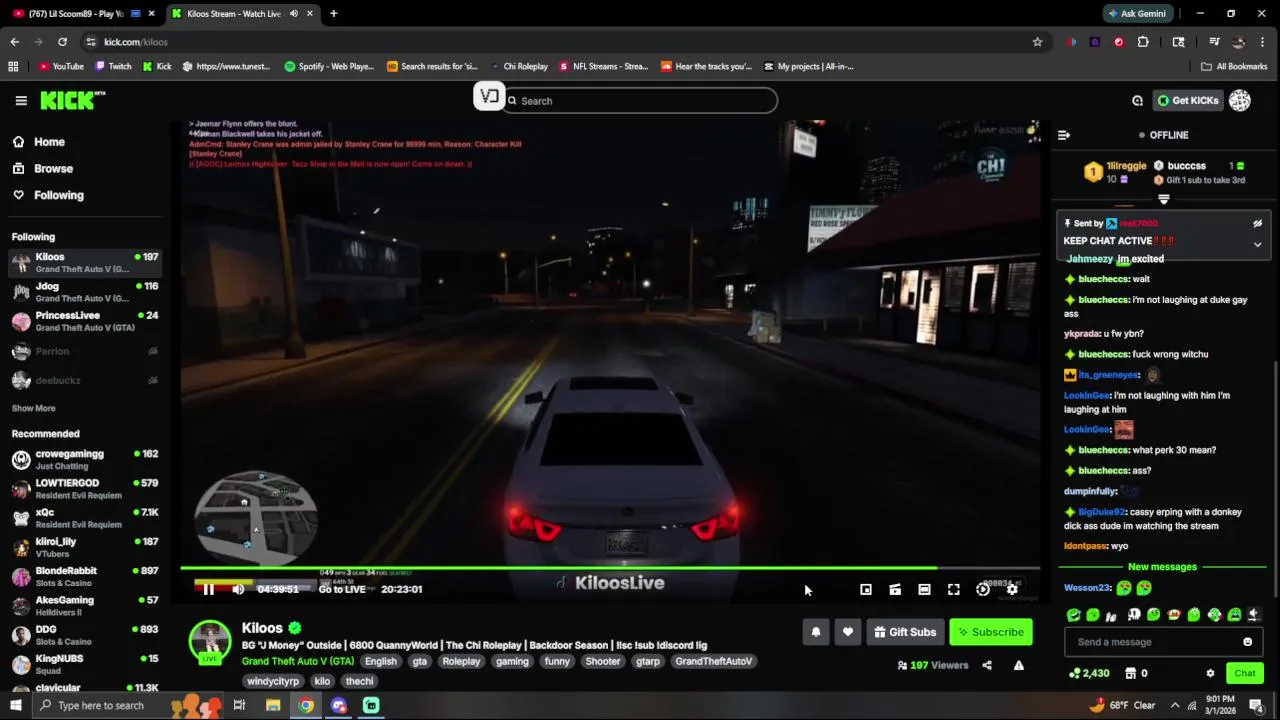Hide the pinned KEEP CHAT ACTIVE message

coord(1257,224)
